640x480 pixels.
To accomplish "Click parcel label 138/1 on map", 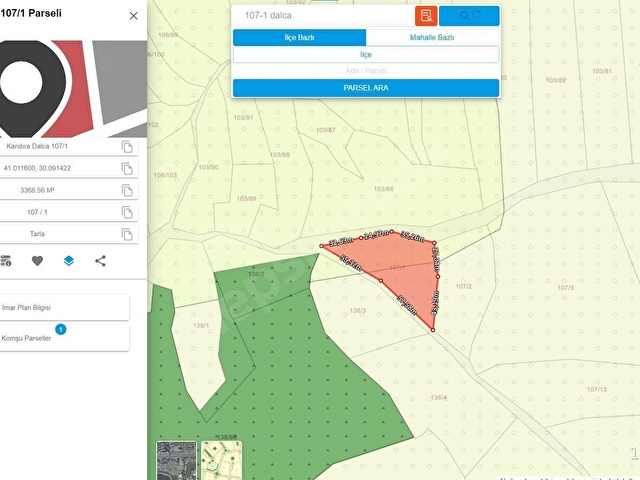I will coord(201,326).
